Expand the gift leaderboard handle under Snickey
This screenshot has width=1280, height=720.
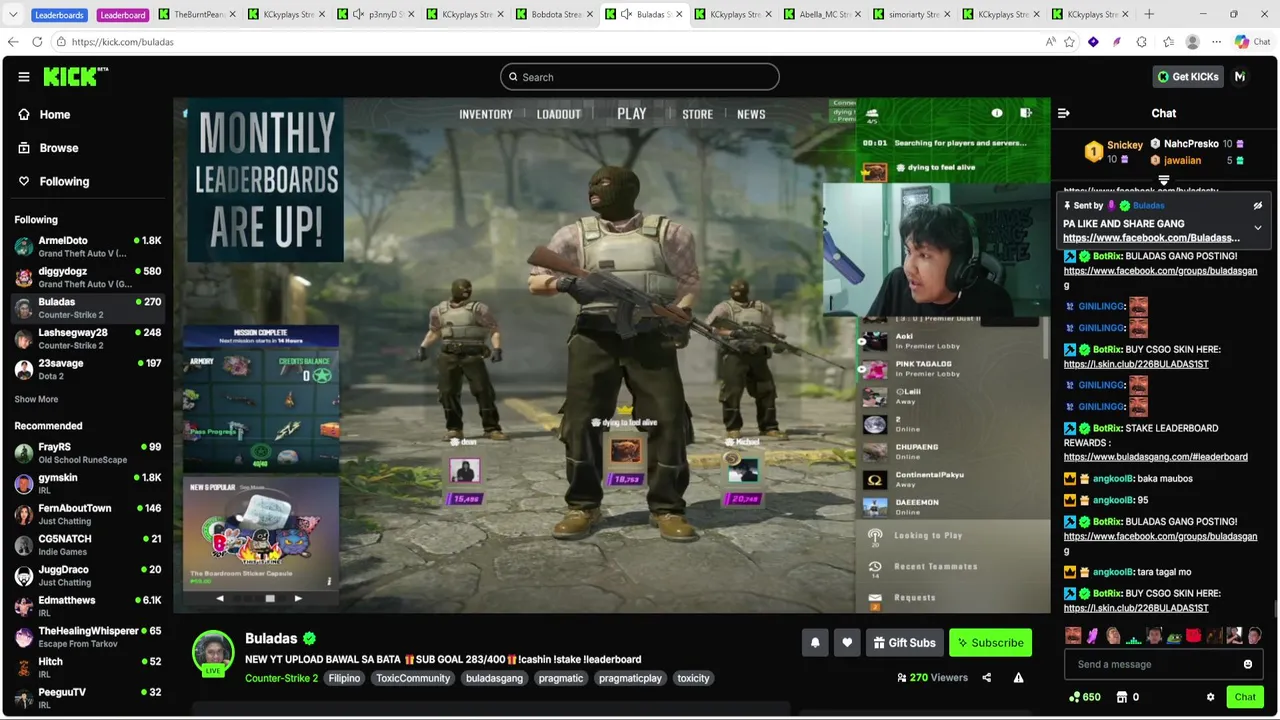pos(1164,181)
